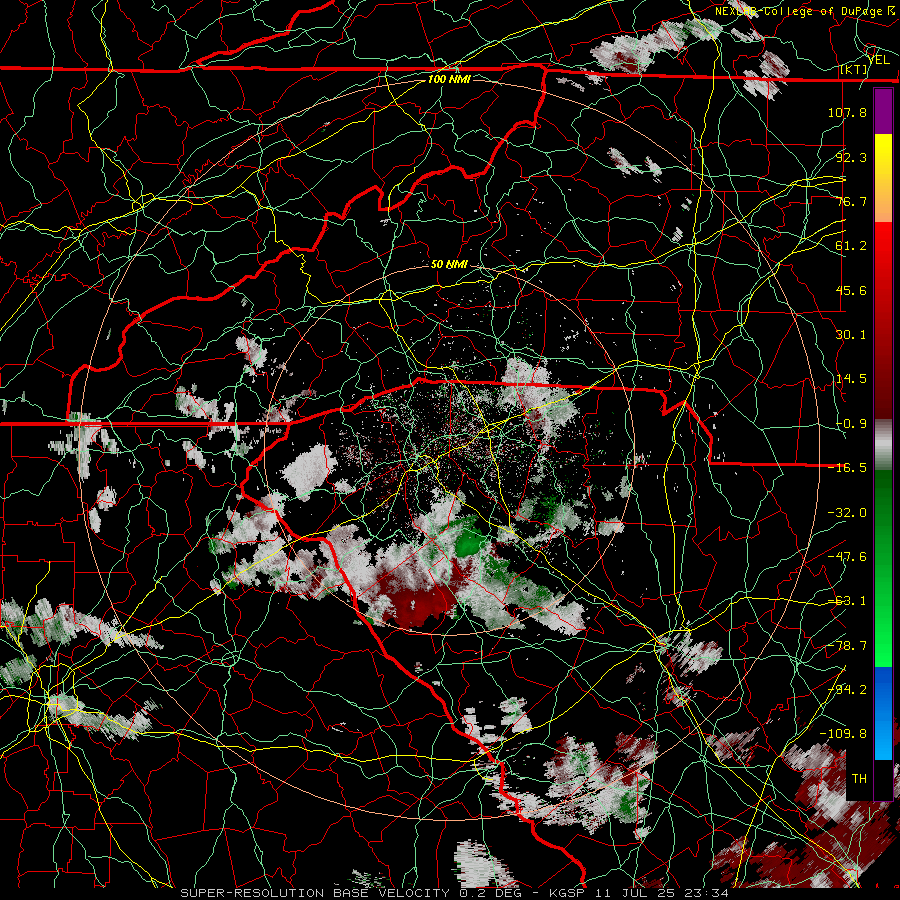
Task: Select the 76.7 velocity scale value
Action: 851,201
